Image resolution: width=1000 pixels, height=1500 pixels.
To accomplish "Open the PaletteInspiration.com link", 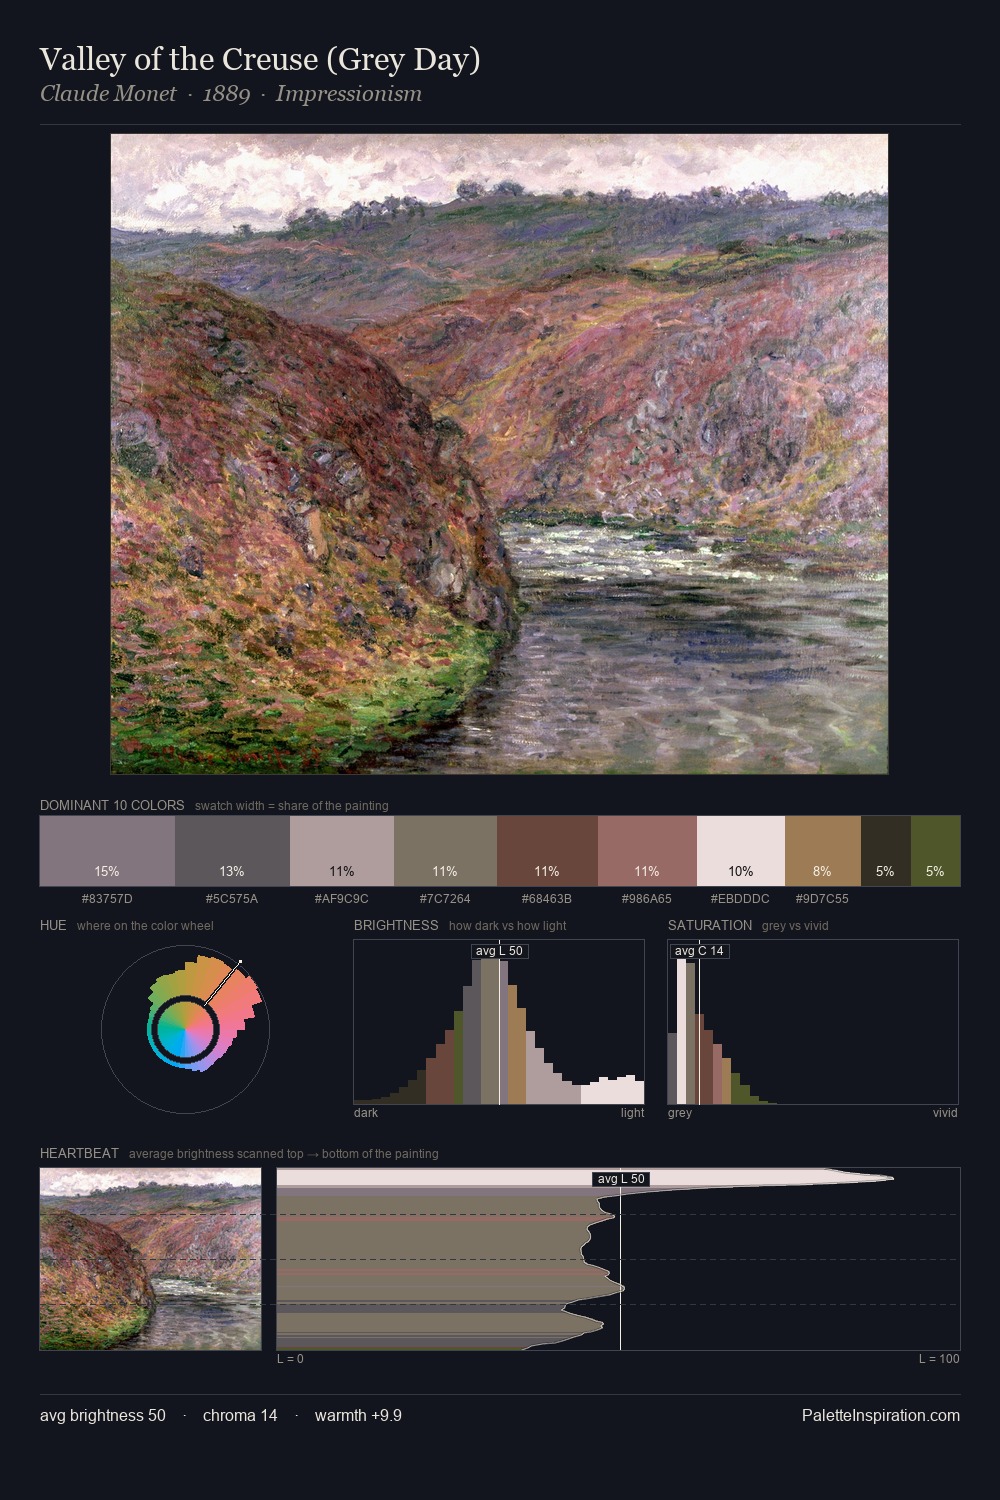I will [x=881, y=1415].
